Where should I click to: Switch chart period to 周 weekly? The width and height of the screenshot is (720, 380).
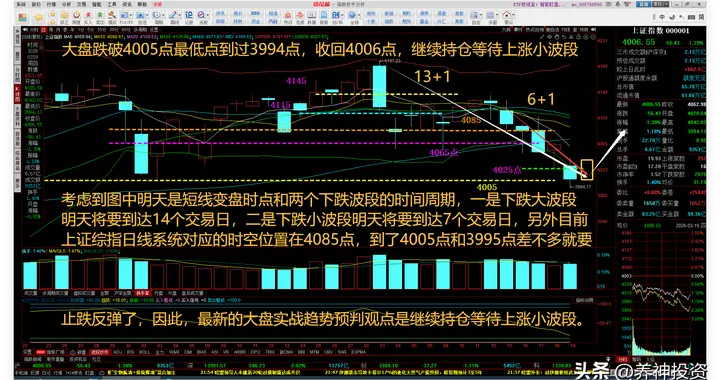tap(51, 29)
